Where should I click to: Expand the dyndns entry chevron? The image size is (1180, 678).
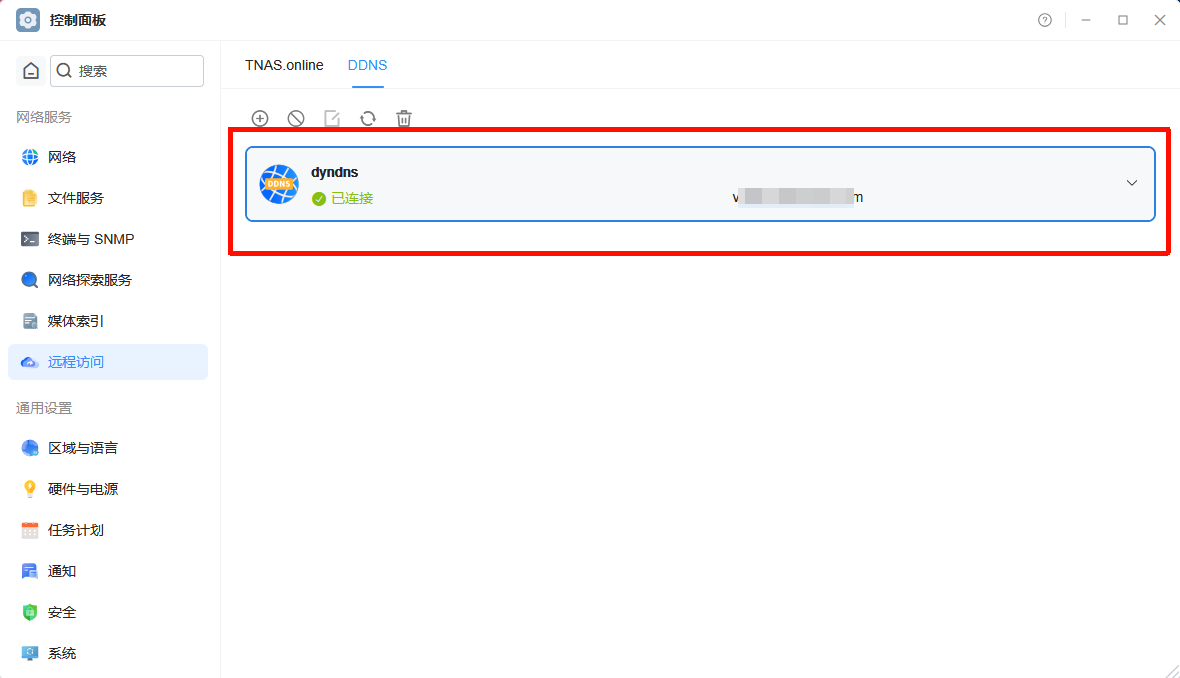click(1132, 183)
